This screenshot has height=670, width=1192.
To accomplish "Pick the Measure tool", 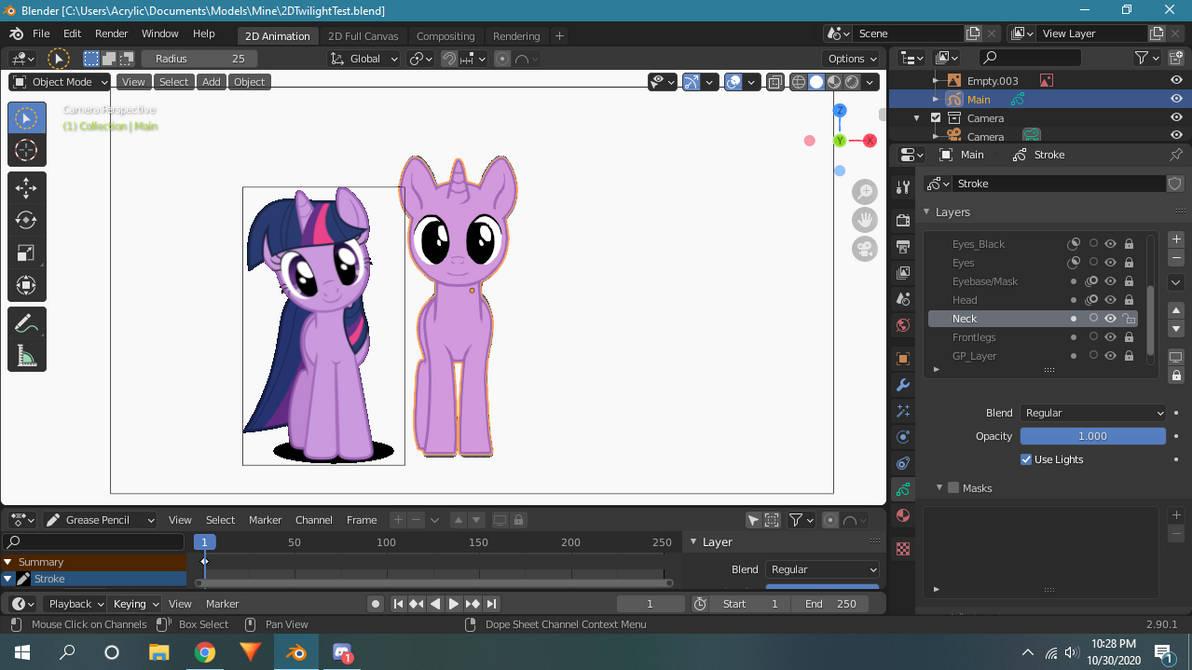I will [x=27, y=352].
